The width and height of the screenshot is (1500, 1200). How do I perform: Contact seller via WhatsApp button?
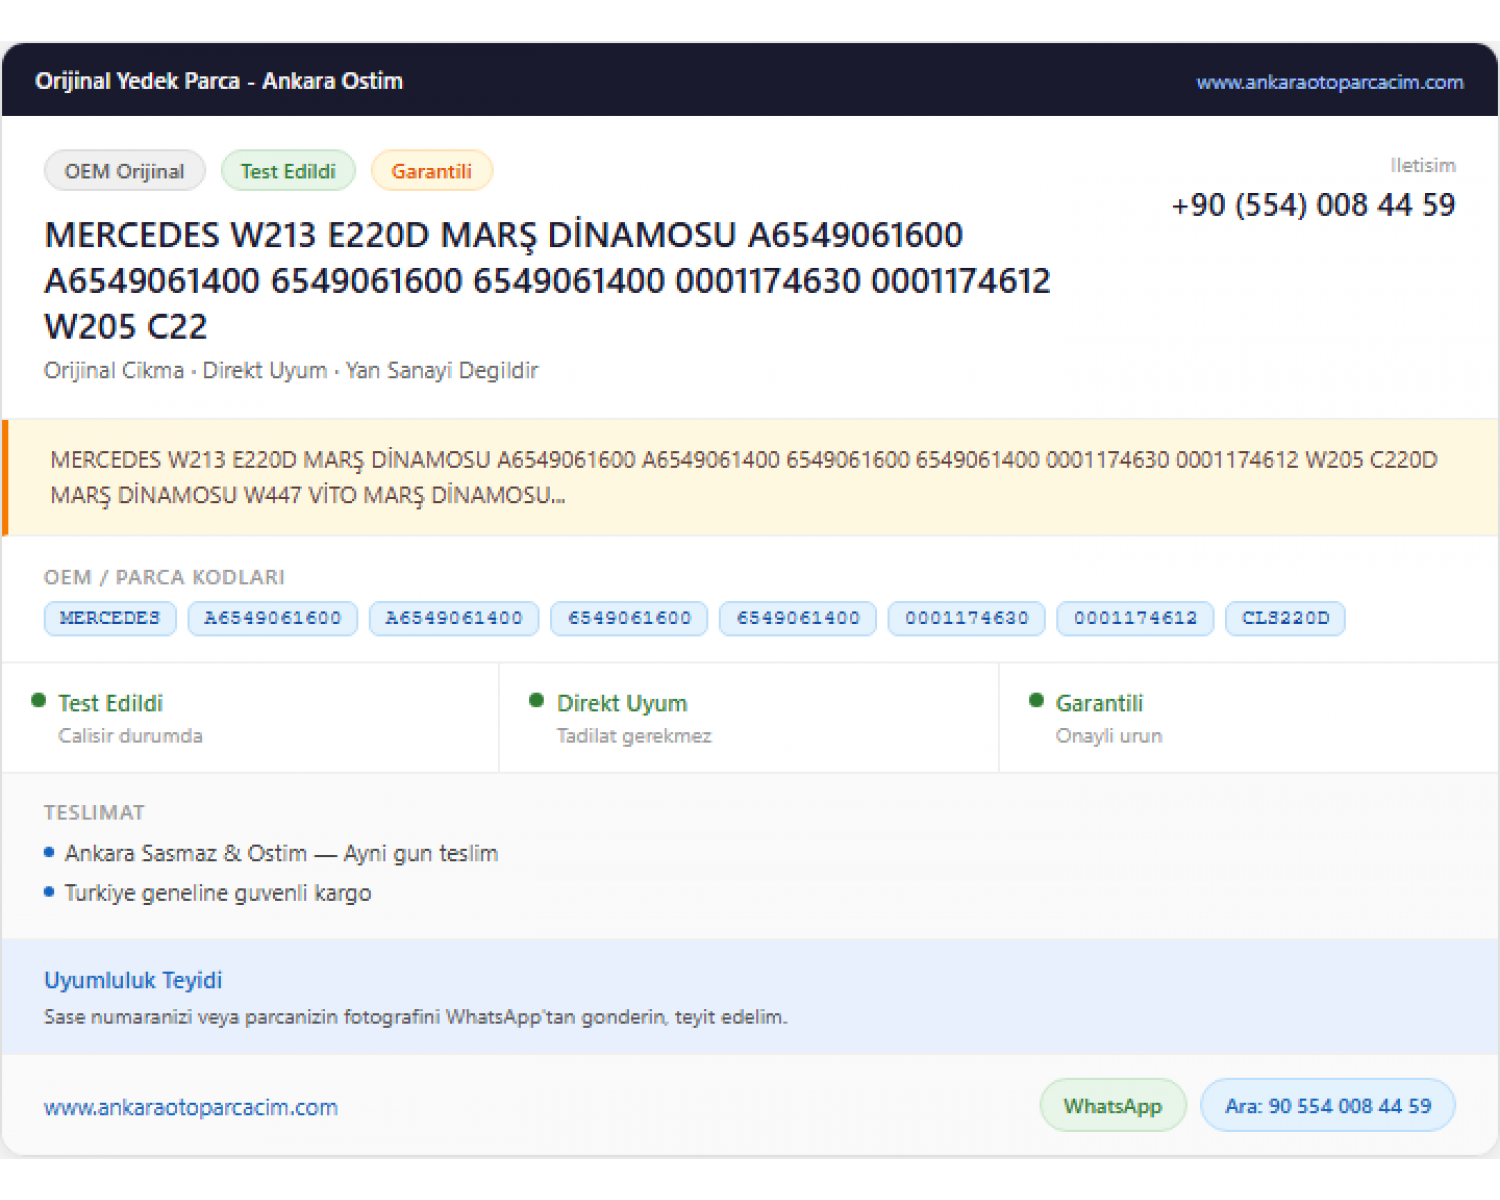(x=1113, y=1106)
